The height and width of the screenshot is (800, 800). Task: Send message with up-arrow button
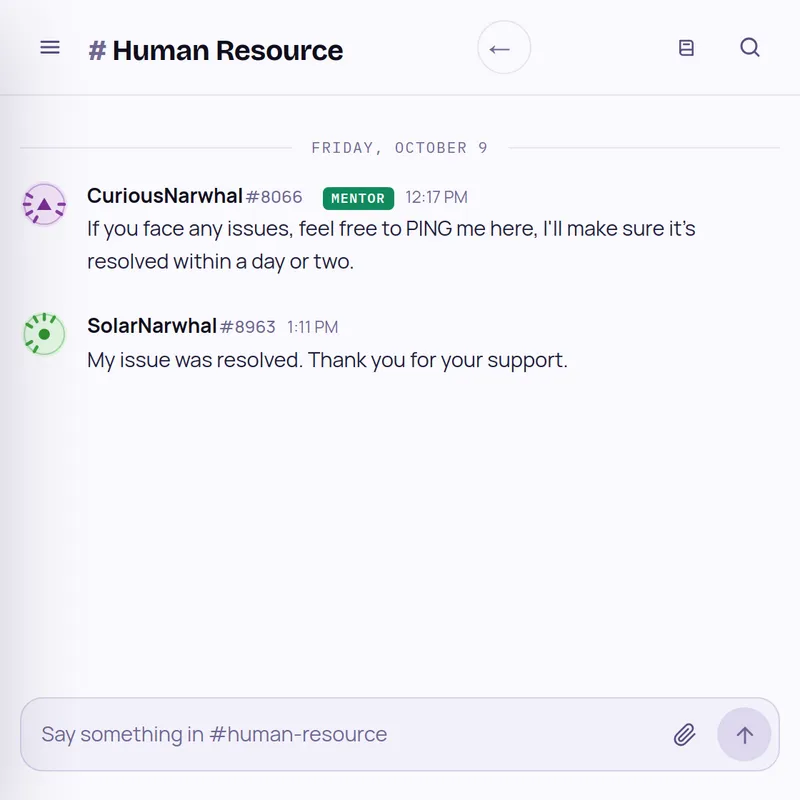(744, 735)
